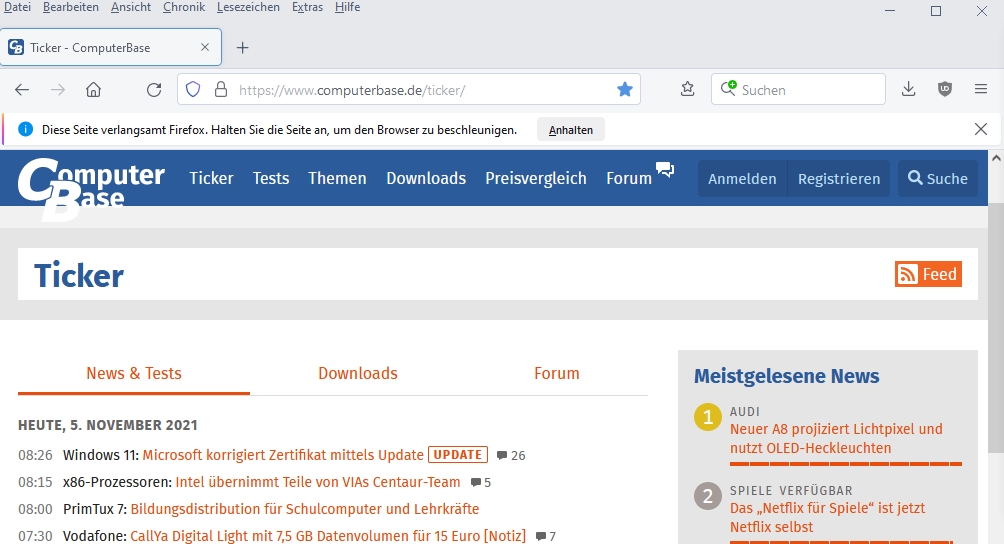
Task: Click the browser forward arrow
Action: (58, 90)
